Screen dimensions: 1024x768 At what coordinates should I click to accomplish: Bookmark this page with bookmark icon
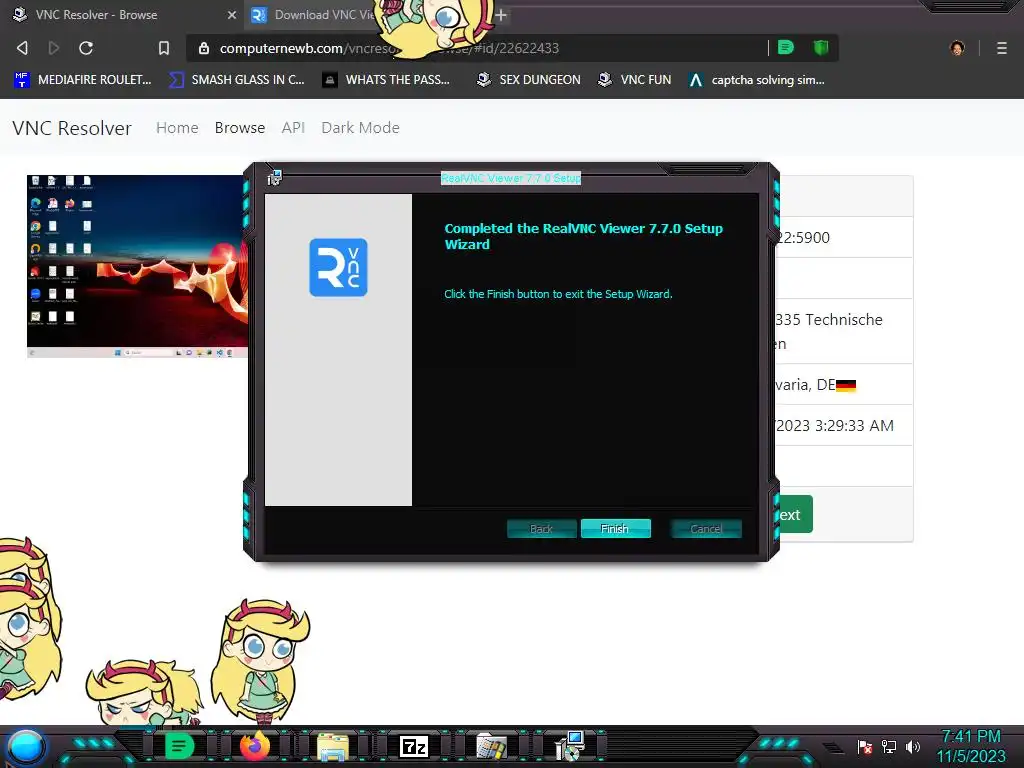point(164,48)
